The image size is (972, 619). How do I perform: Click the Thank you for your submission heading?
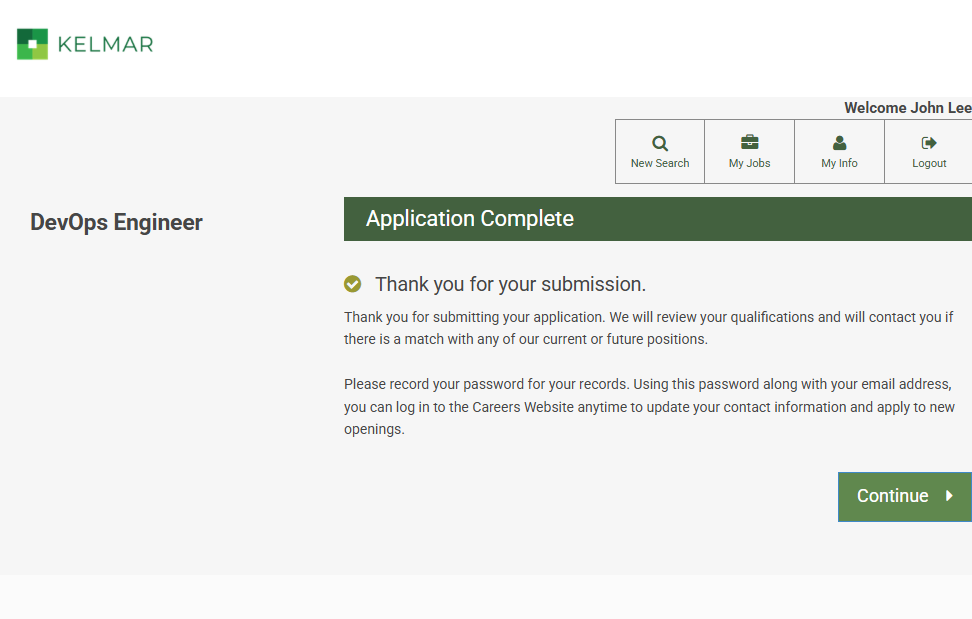[510, 284]
